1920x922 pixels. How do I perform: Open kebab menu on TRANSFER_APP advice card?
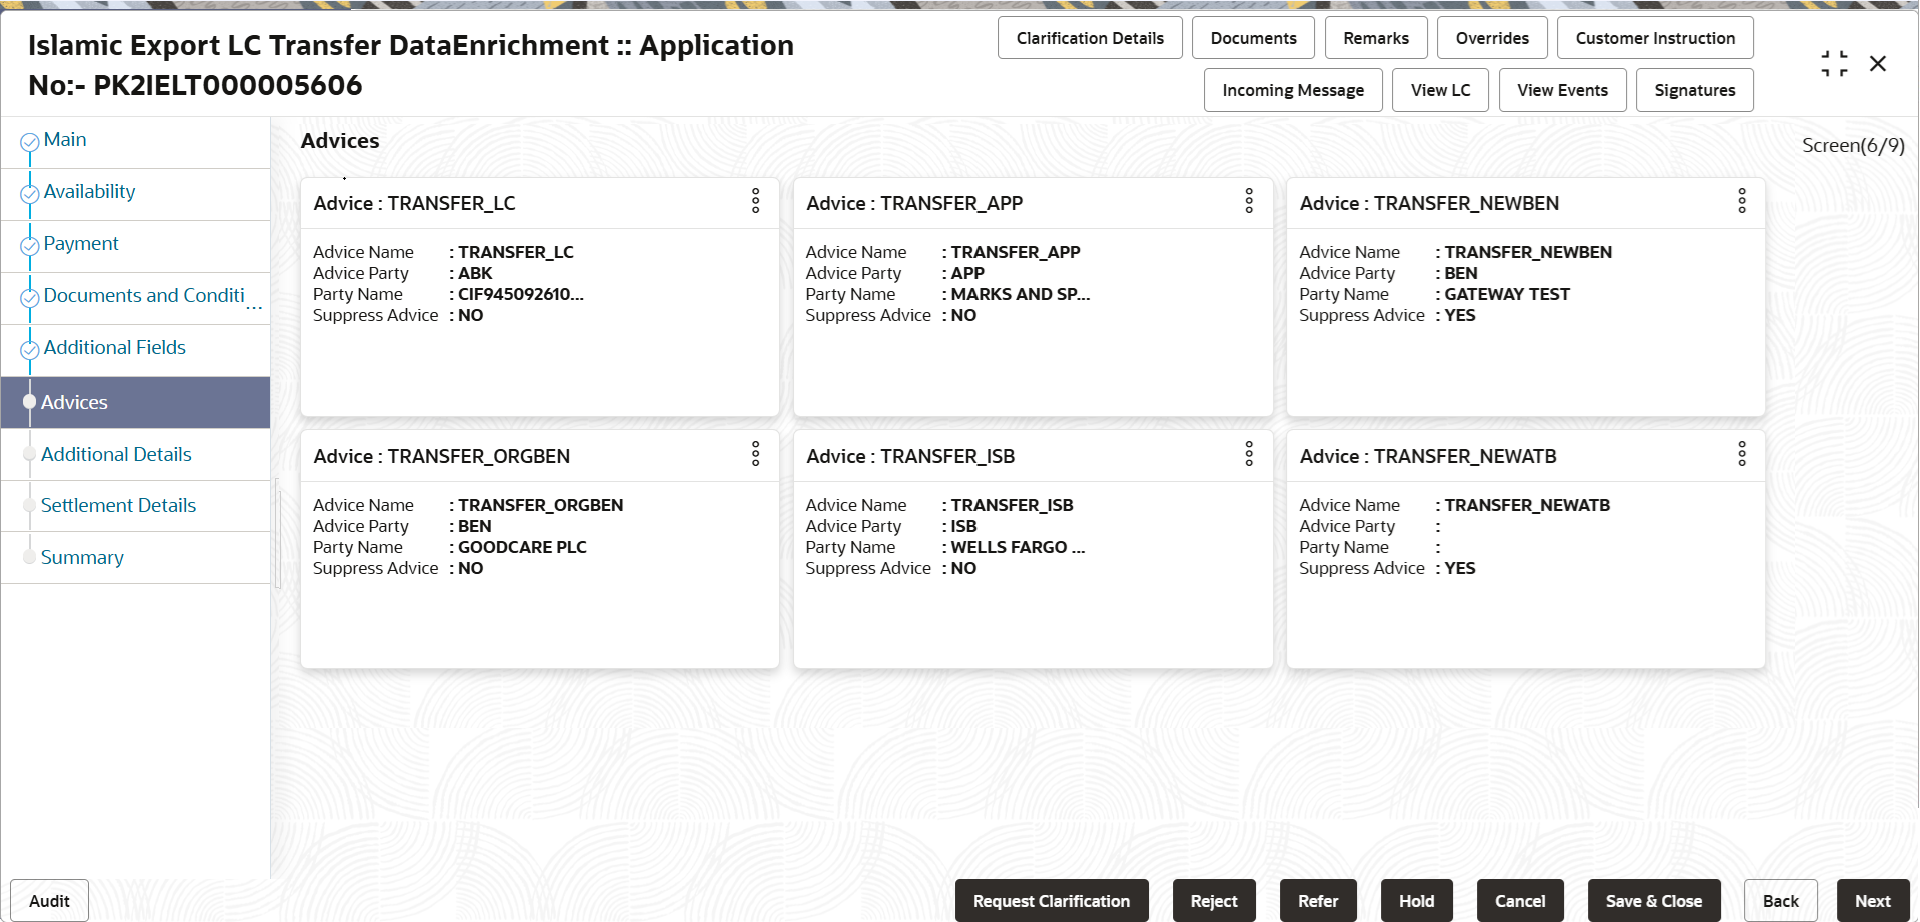1249,201
